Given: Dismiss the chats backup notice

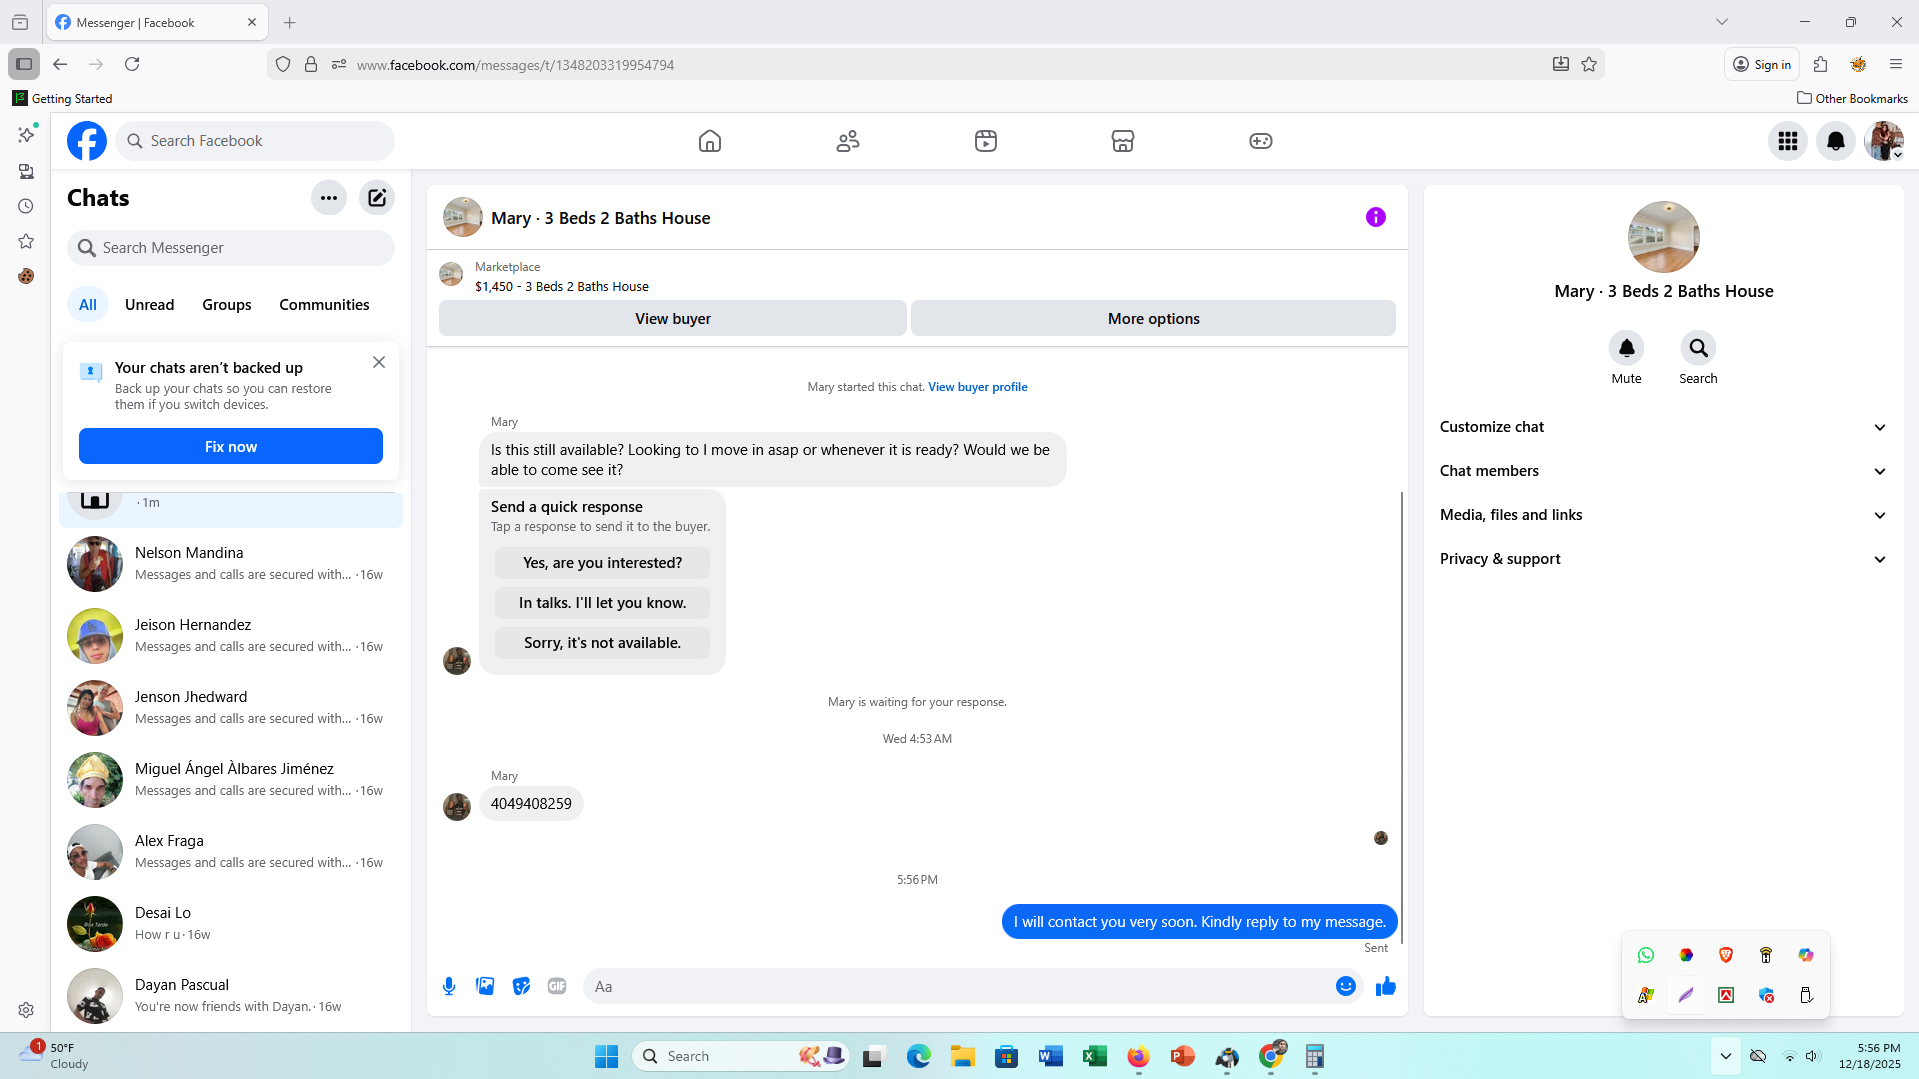Looking at the screenshot, I should tap(379, 362).
